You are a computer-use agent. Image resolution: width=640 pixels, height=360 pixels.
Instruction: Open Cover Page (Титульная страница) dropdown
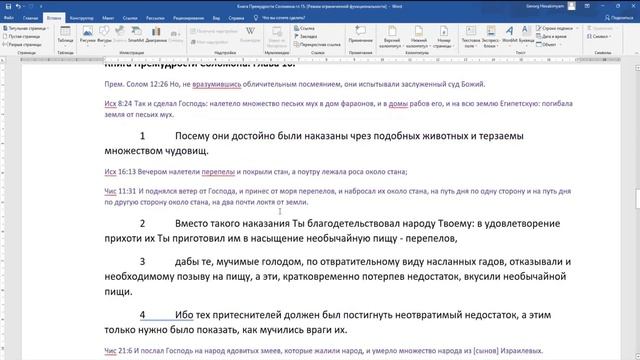point(25,28)
